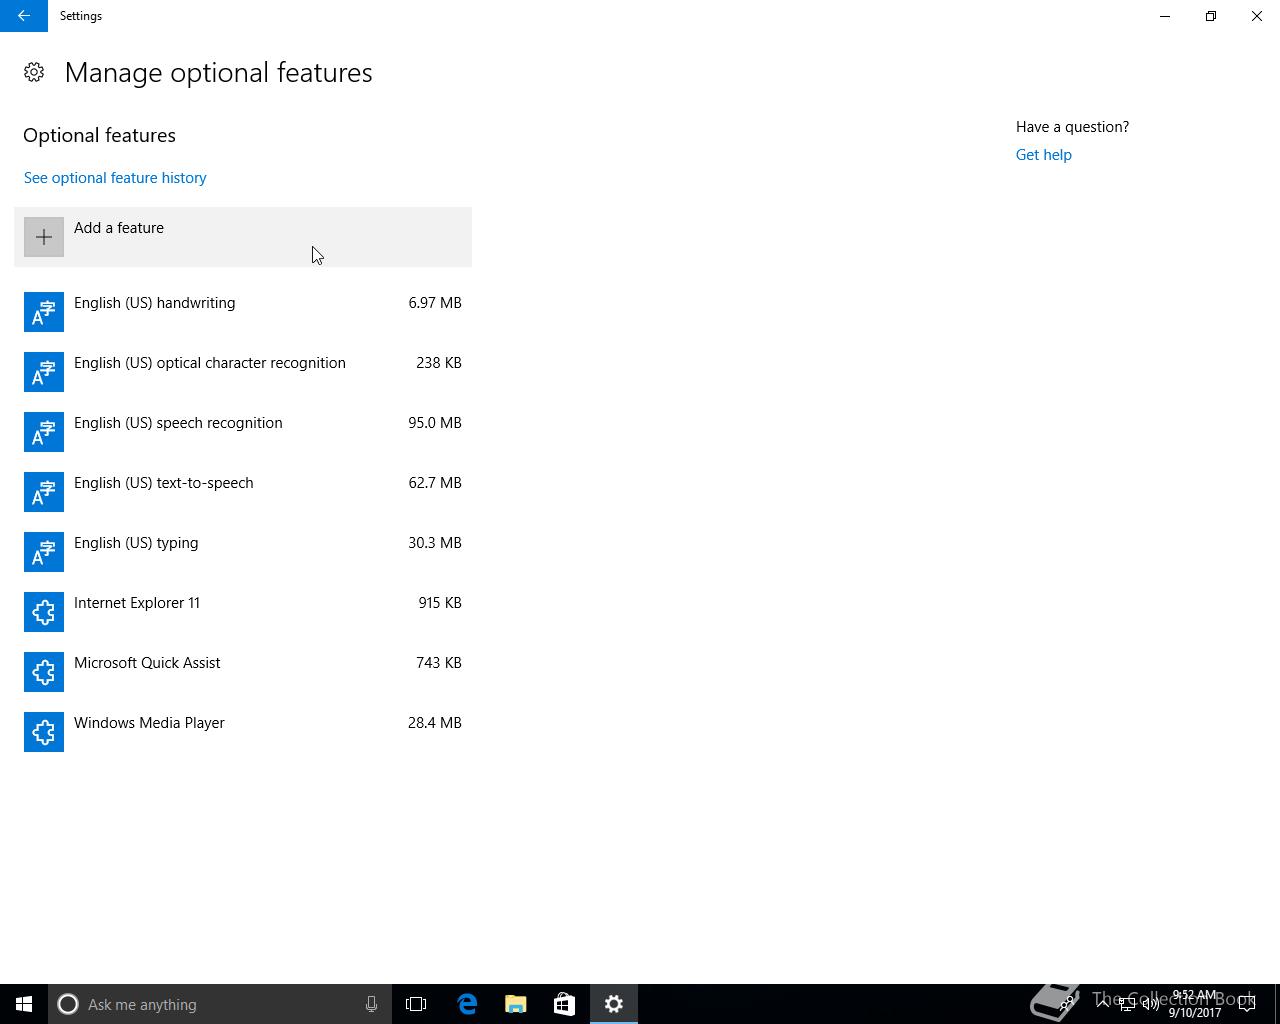Open Task View from the taskbar
Image resolution: width=1280 pixels, height=1024 pixels.
(416, 1004)
